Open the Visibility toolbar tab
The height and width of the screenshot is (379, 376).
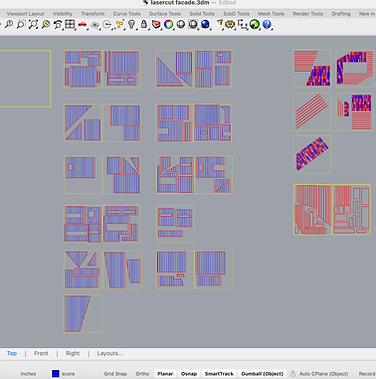pyautogui.click(x=63, y=14)
